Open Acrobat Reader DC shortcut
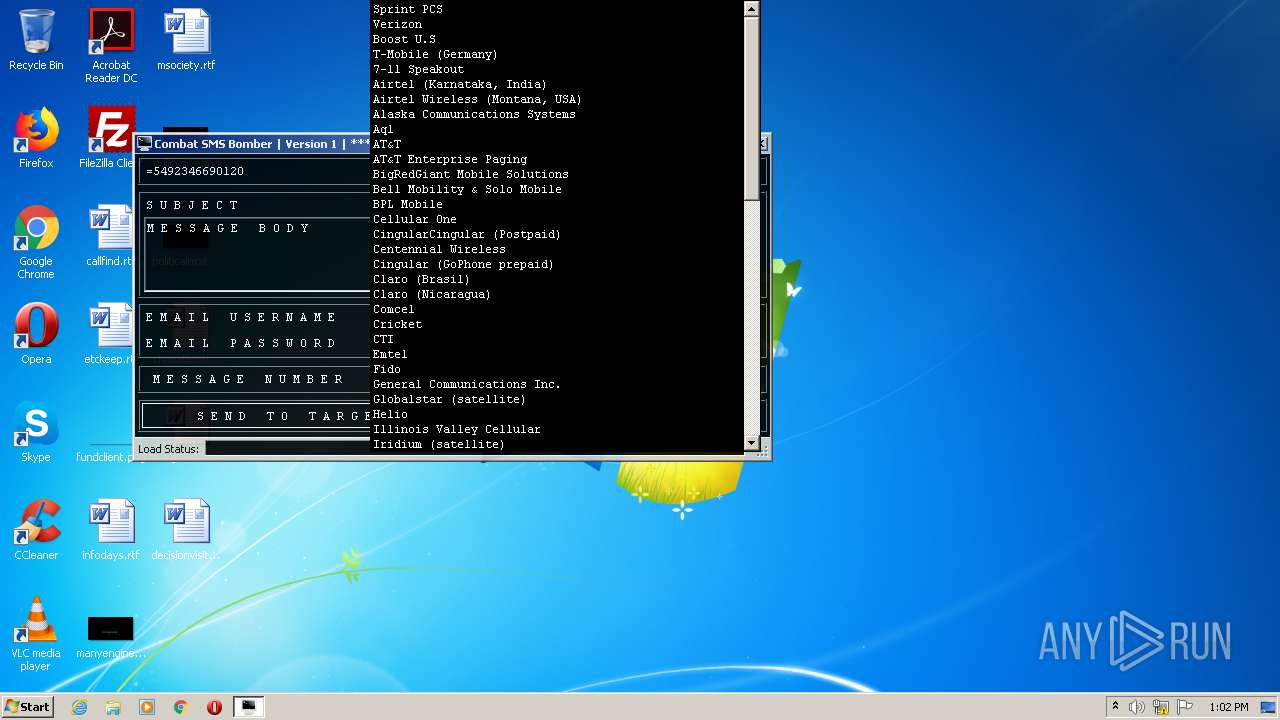The height and width of the screenshot is (720, 1280). (x=111, y=46)
